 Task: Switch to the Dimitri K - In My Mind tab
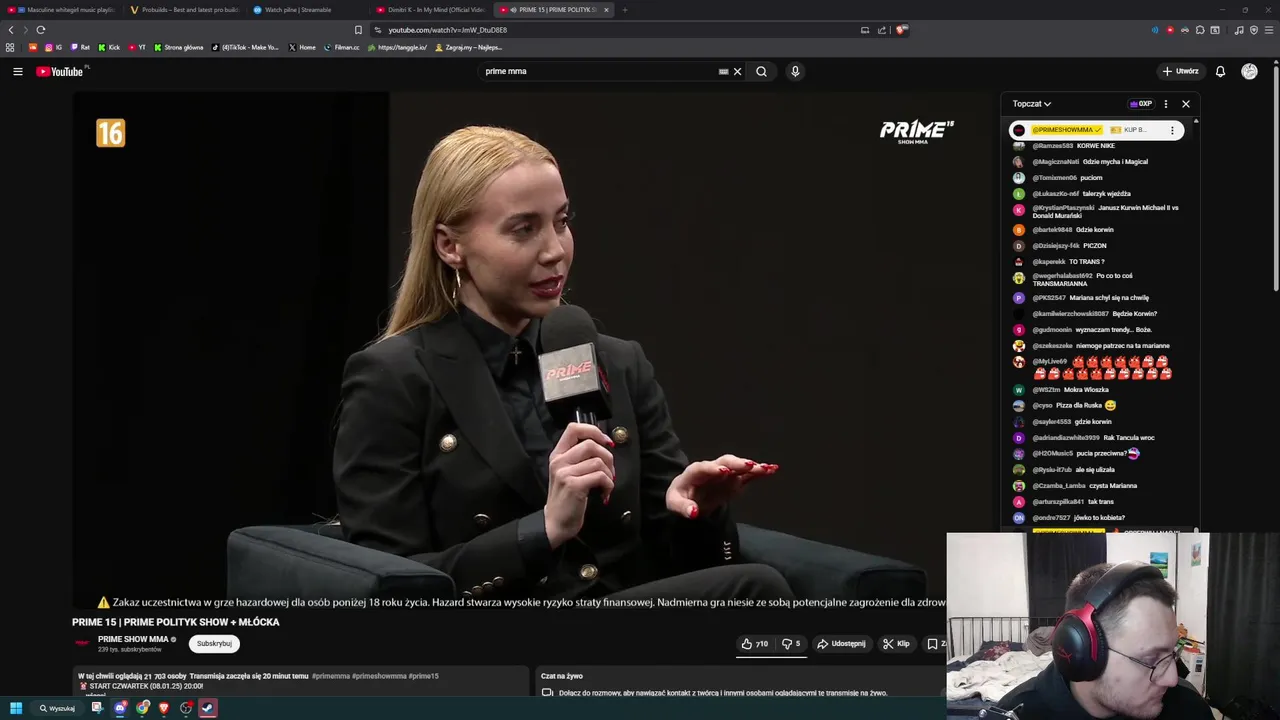(x=430, y=10)
